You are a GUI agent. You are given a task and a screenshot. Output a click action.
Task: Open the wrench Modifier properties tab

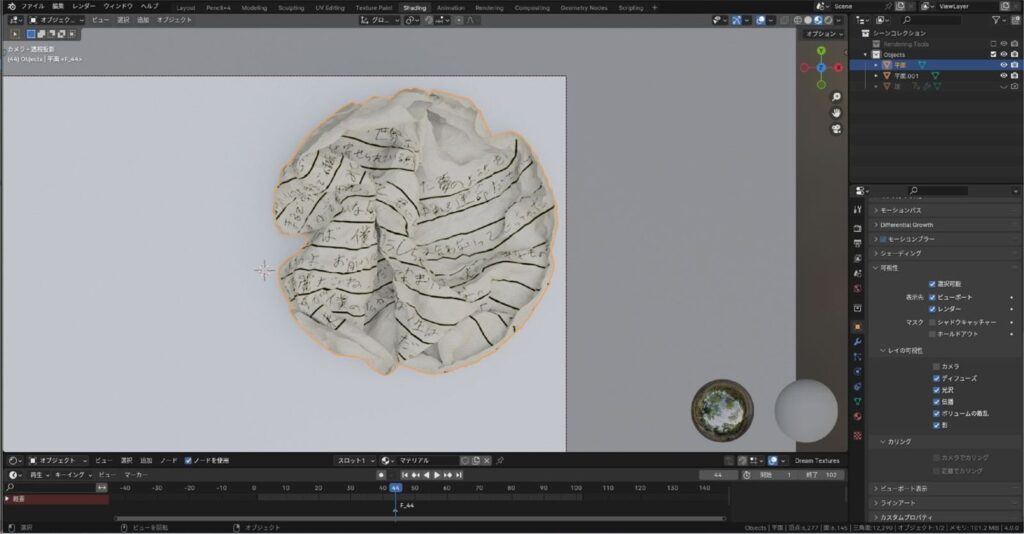tap(857, 341)
